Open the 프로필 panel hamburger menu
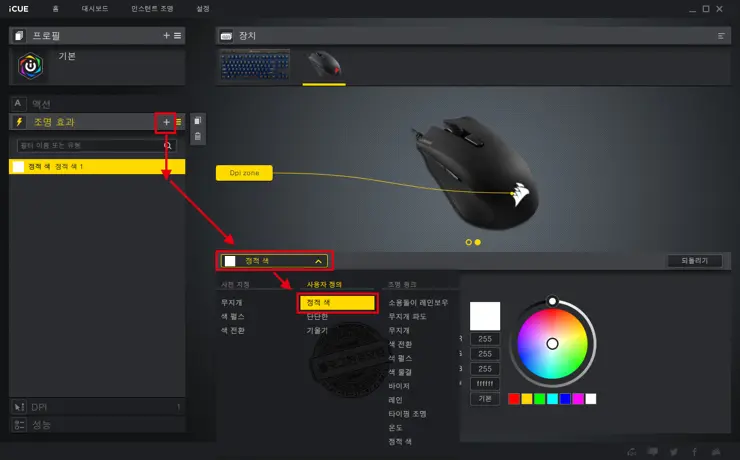This screenshot has width=740, height=460. pos(177,35)
